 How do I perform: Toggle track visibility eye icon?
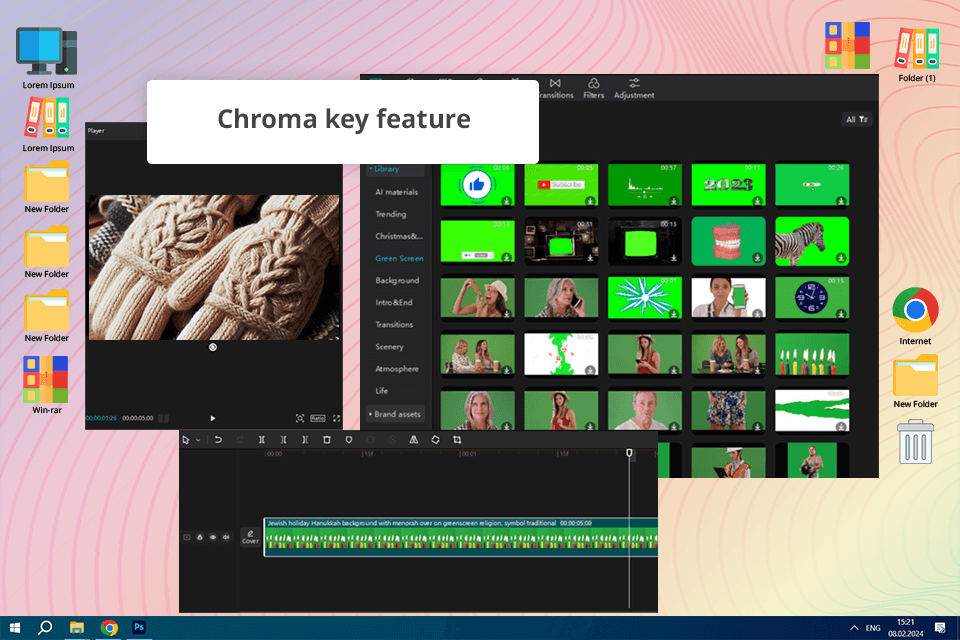click(213, 537)
